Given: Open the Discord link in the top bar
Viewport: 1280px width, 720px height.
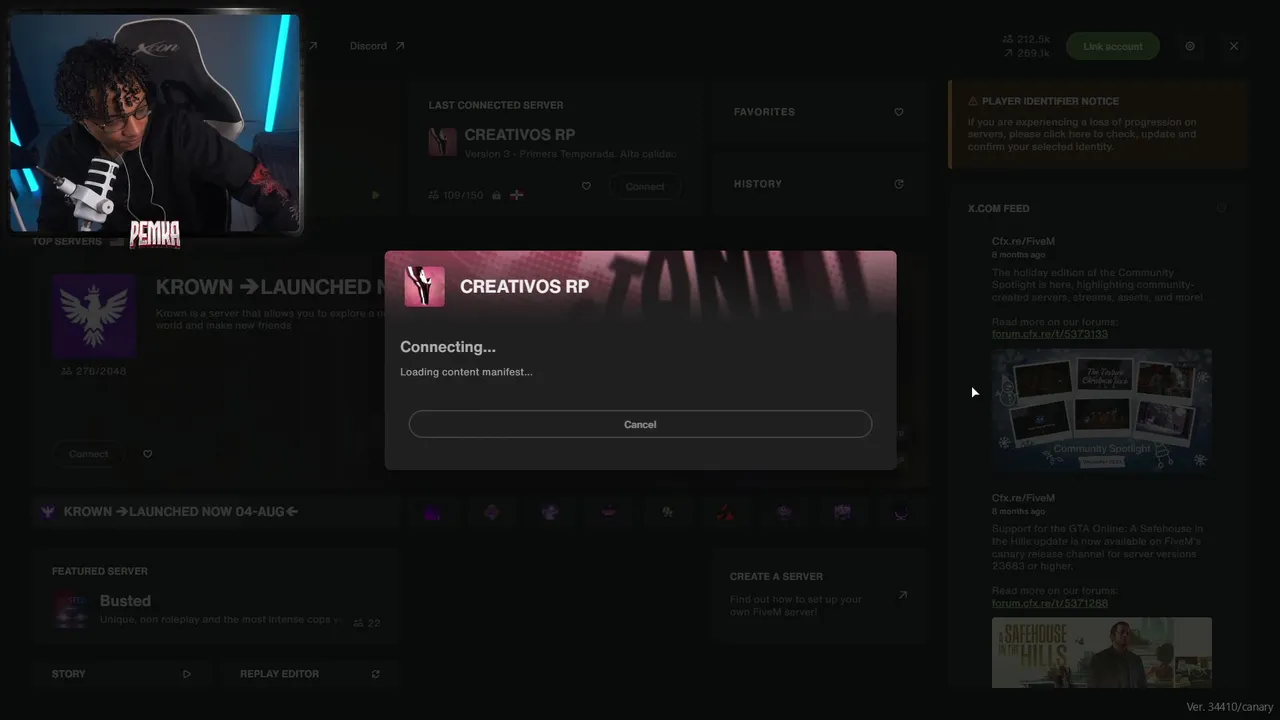Looking at the screenshot, I should [x=377, y=46].
